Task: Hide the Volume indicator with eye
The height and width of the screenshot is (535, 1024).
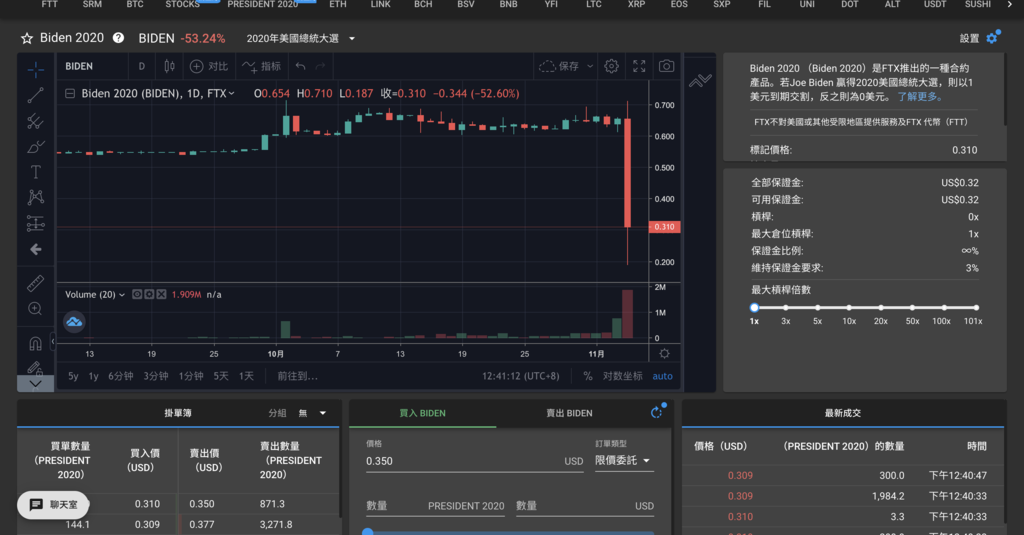Action: (137, 295)
